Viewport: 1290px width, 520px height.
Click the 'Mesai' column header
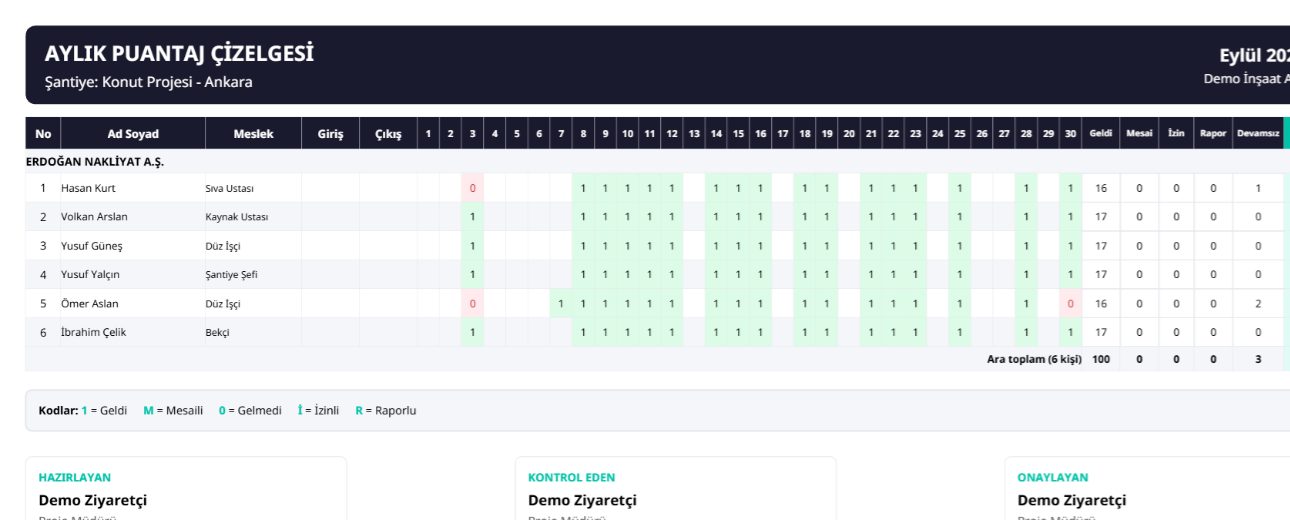[1139, 134]
